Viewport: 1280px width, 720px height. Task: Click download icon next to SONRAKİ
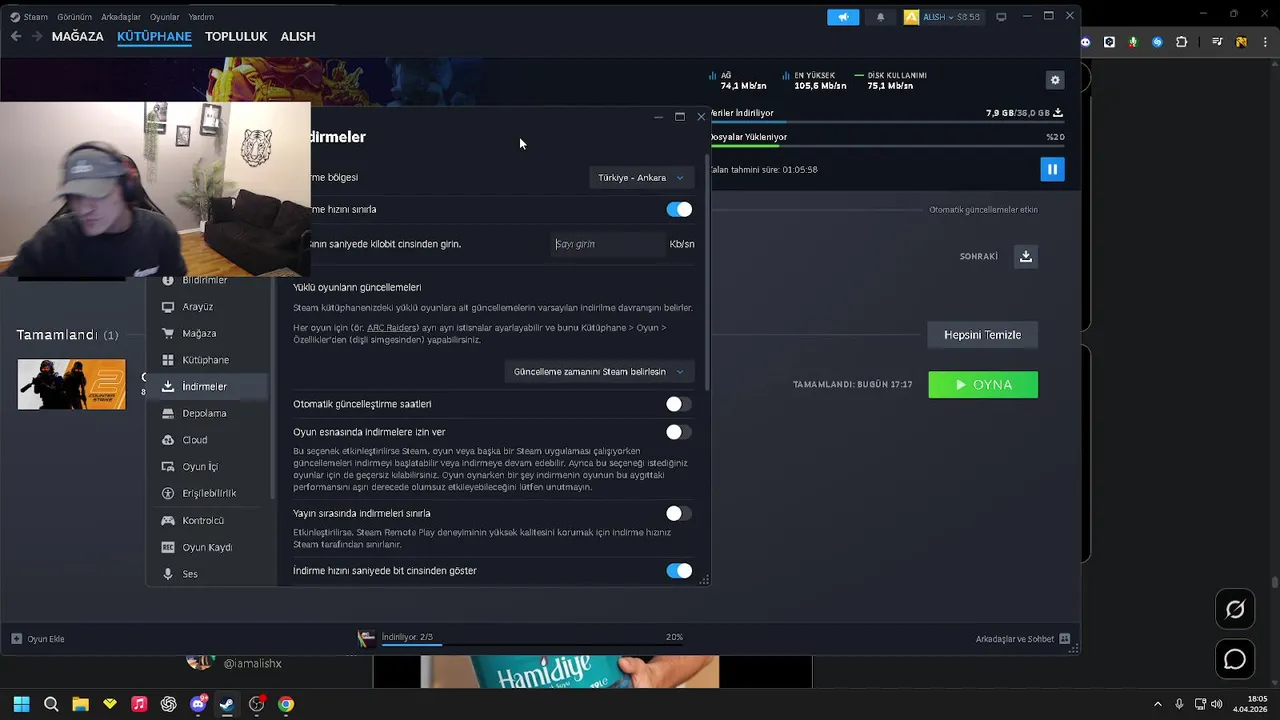click(x=1025, y=256)
